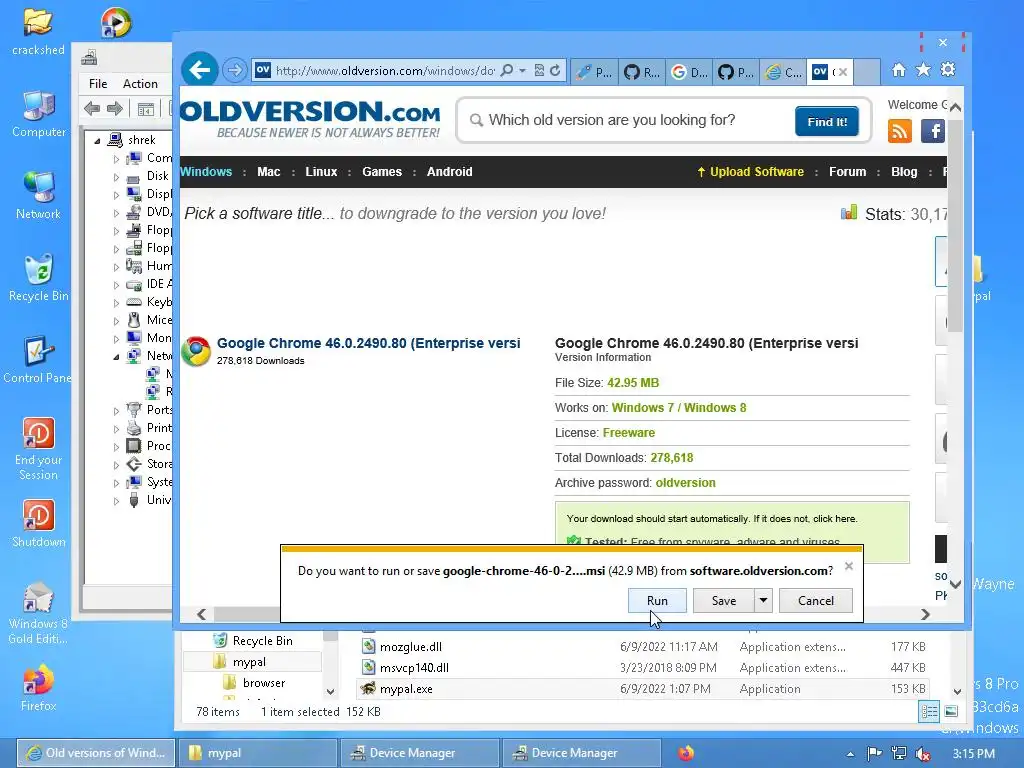Select the Mac navigation item
Image resolution: width=1024 pixels, height=768 pixels.
tap(268, 172)
